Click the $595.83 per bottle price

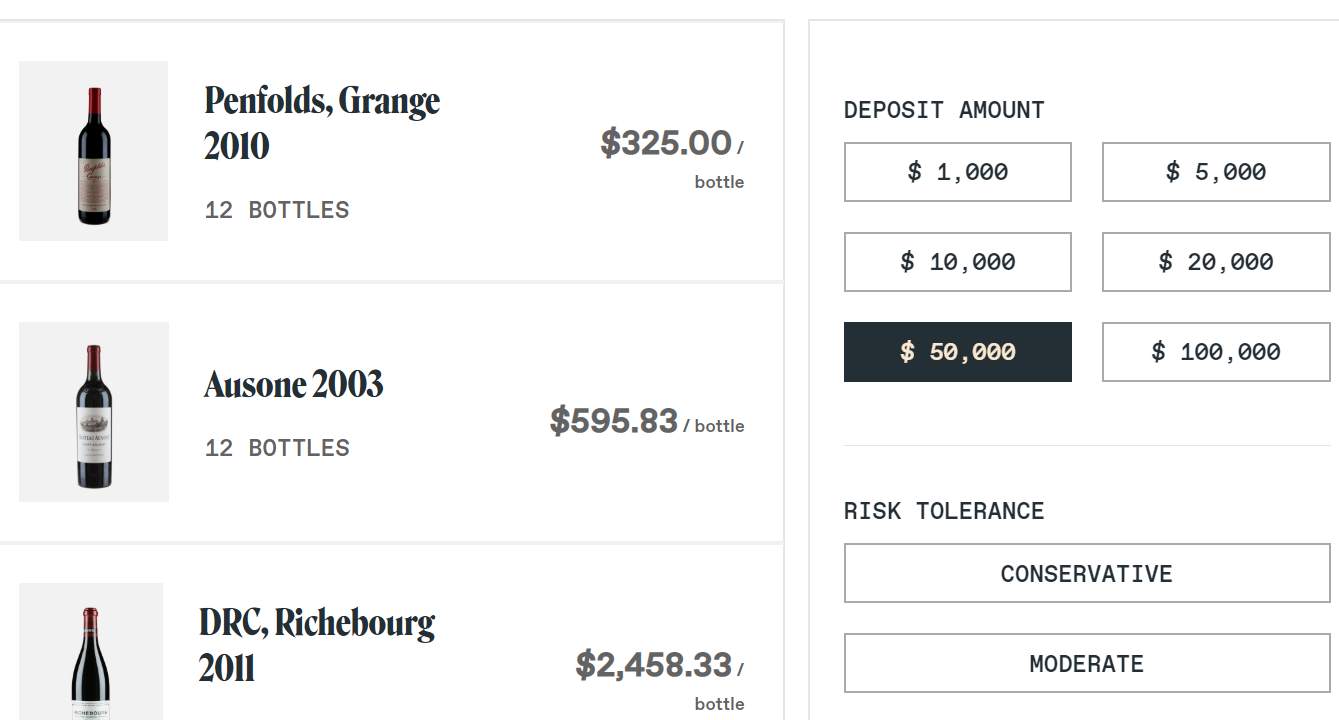click(647, 421)
